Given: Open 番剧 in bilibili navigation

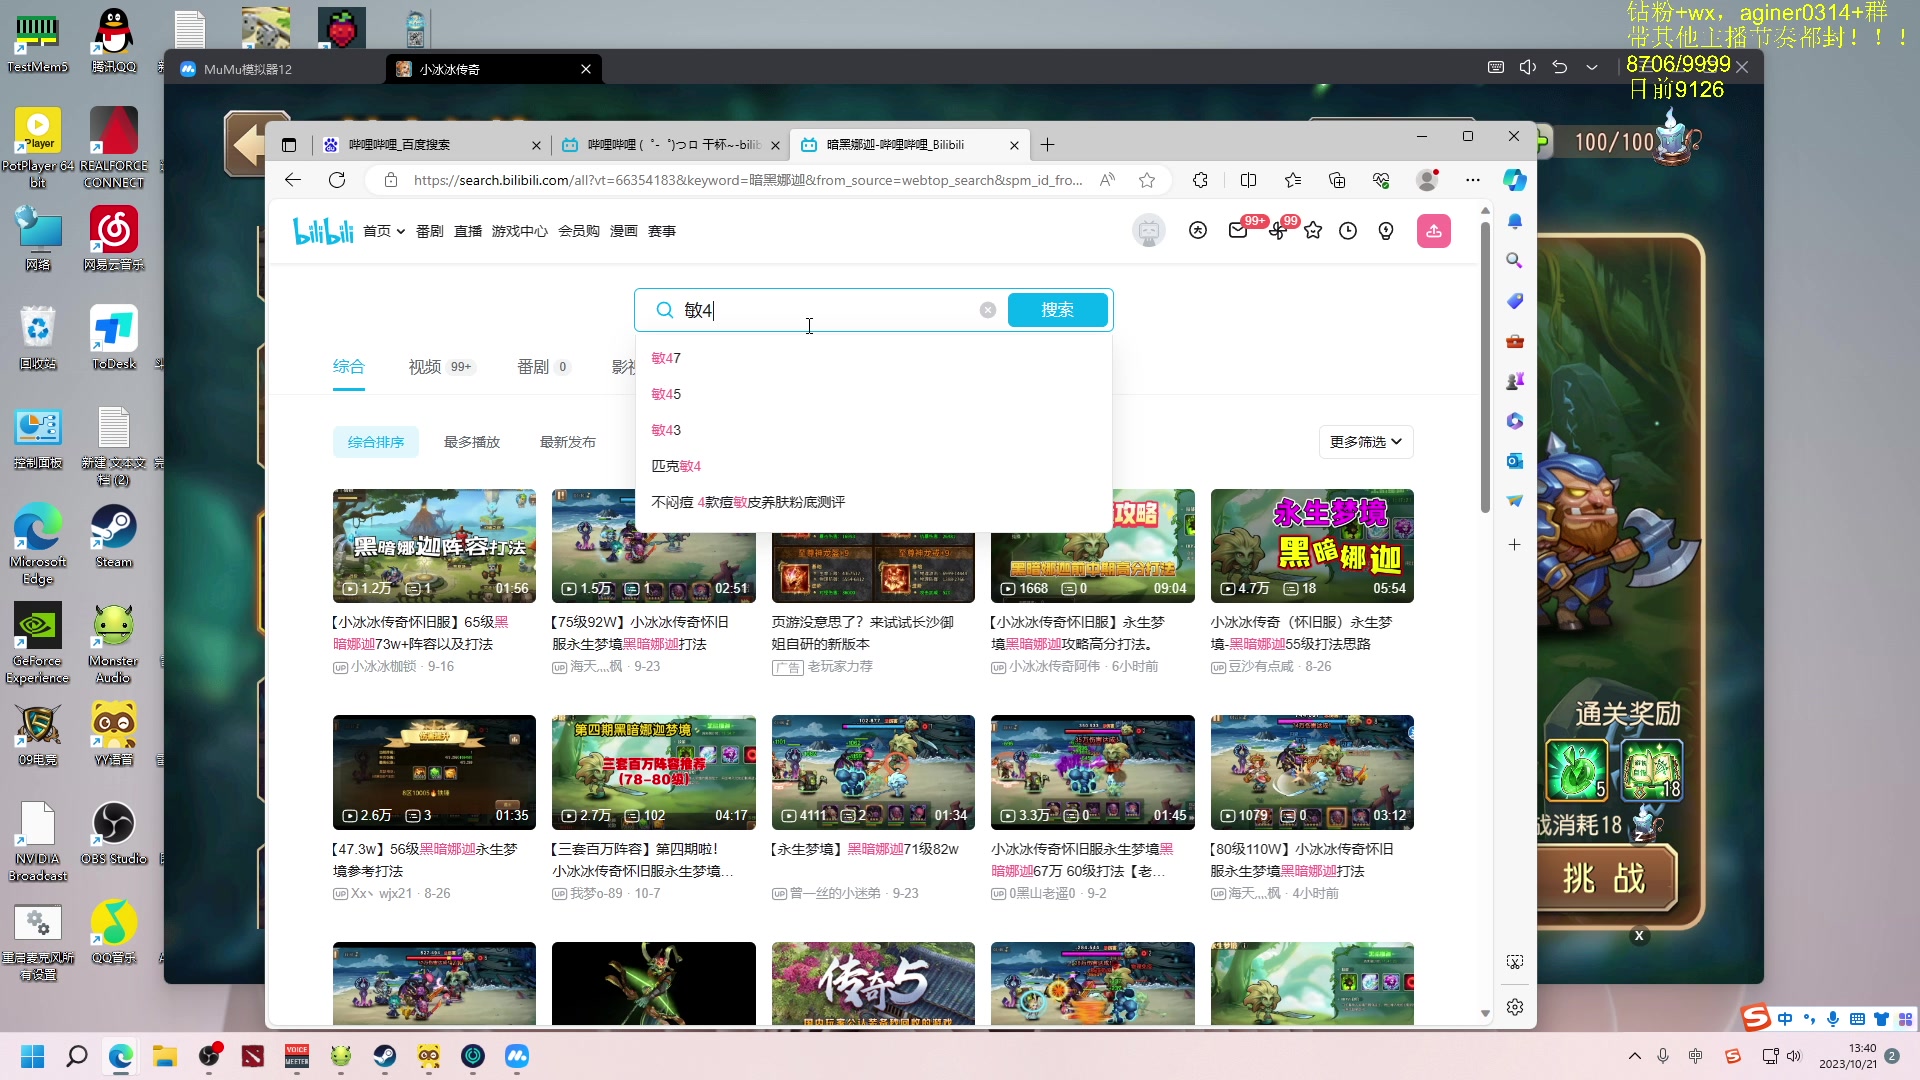Looking at the screenshot, I should 430,231.
